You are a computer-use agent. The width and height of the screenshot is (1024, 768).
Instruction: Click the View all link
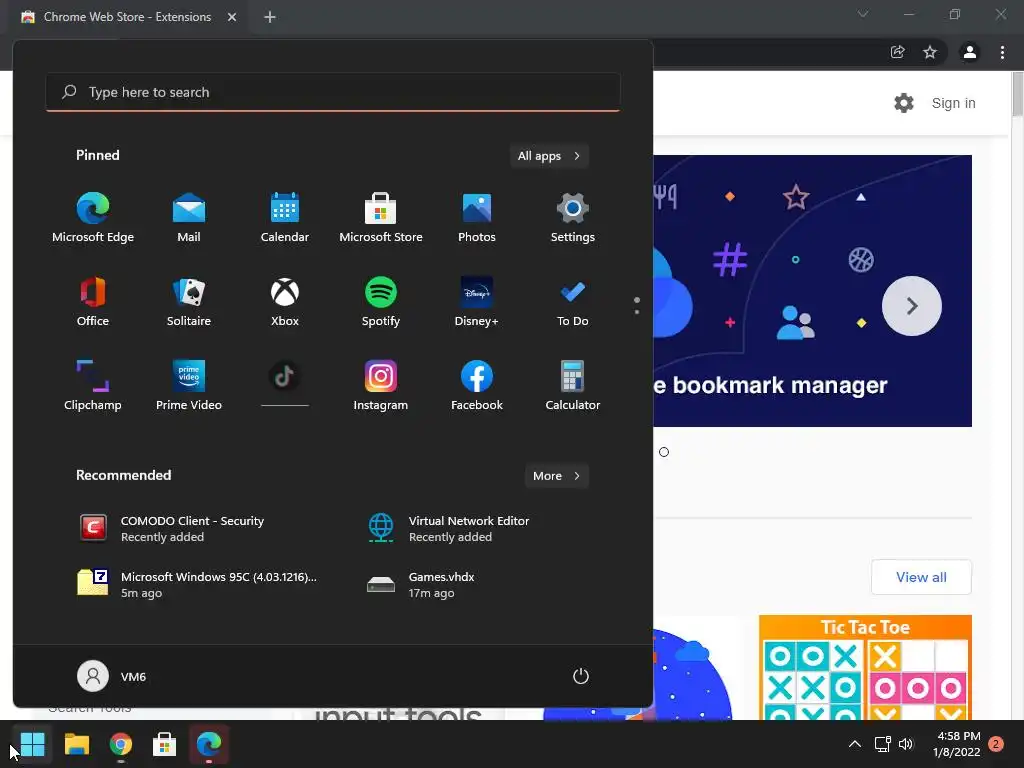[921, 577]
